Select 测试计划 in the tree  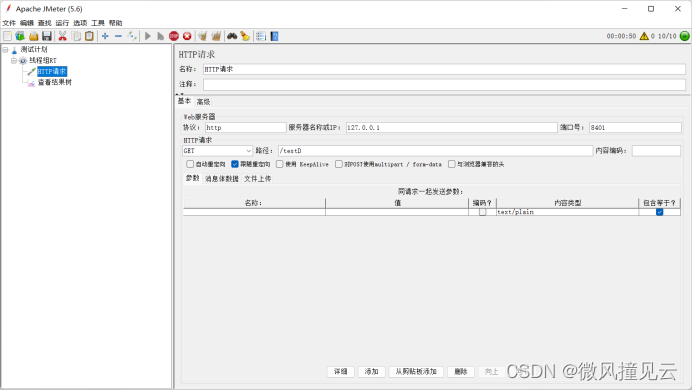click(x=34, y=49)
